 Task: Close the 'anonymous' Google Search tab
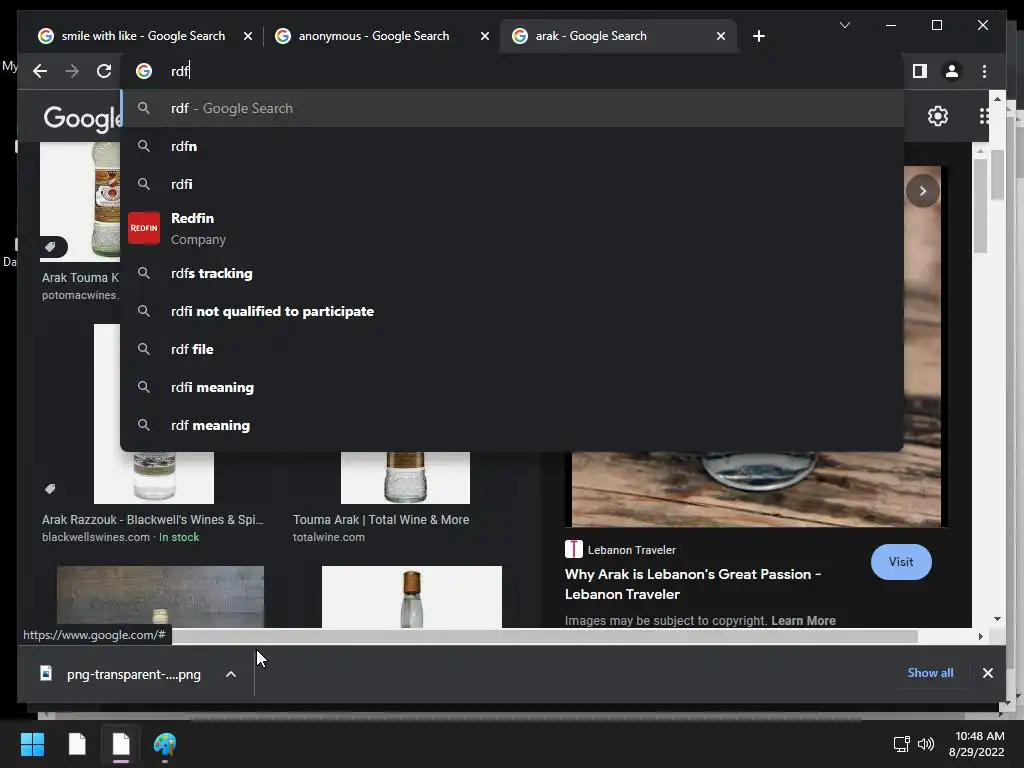tap(485, 36)
